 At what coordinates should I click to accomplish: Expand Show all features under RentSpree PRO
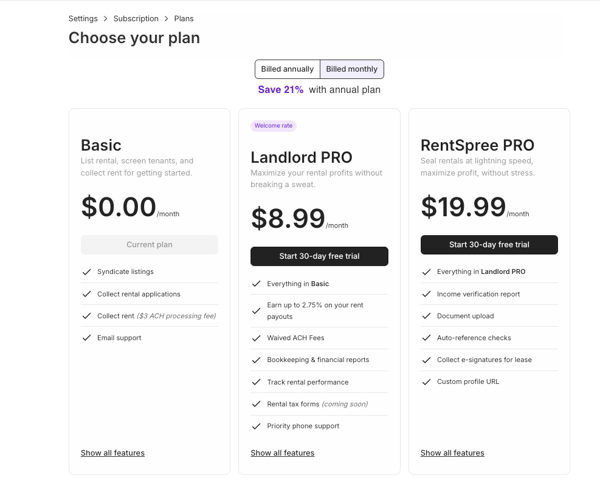(452, 453)
